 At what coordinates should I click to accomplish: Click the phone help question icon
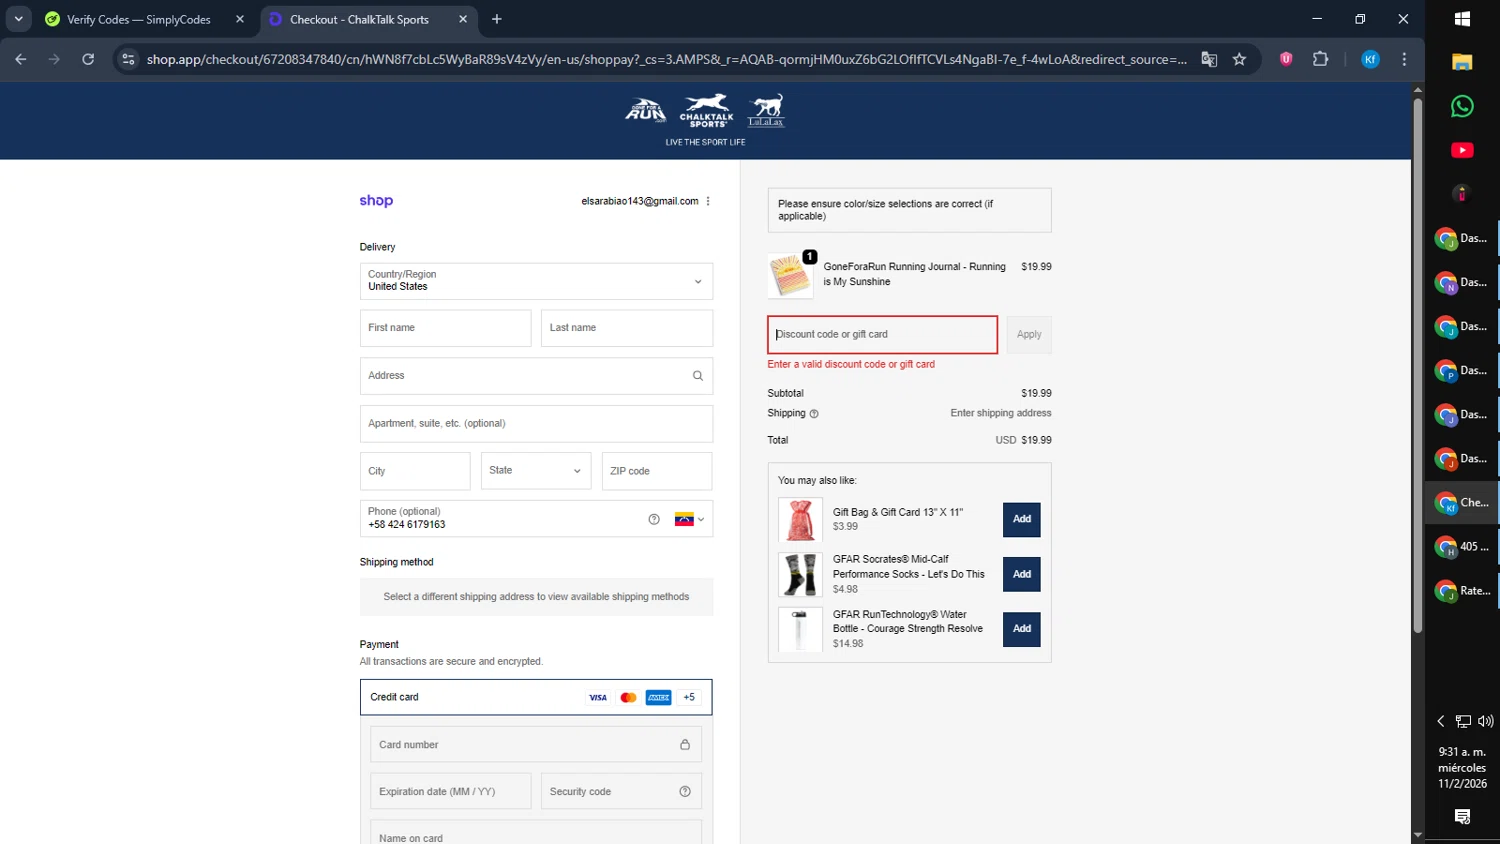654,519
